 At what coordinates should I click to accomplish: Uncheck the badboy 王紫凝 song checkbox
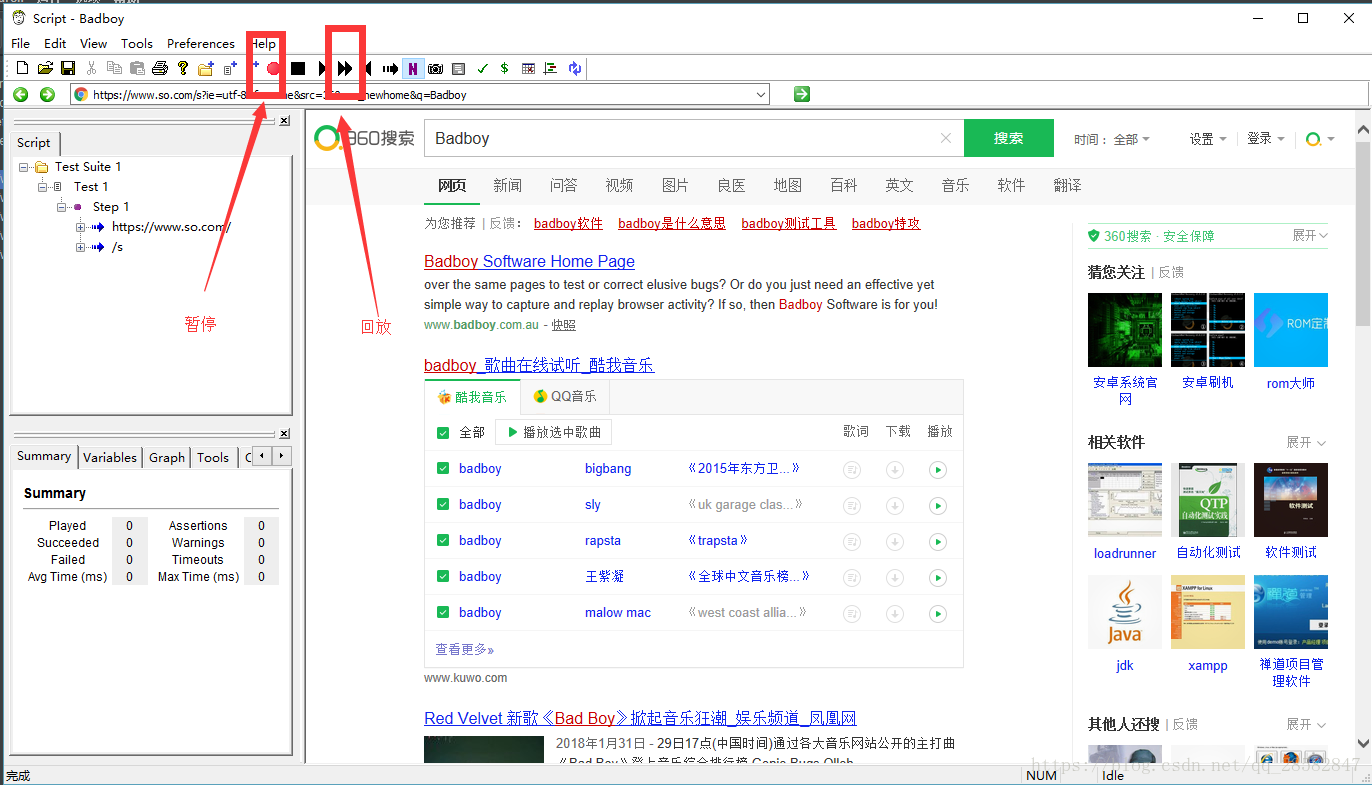point(443,576)
